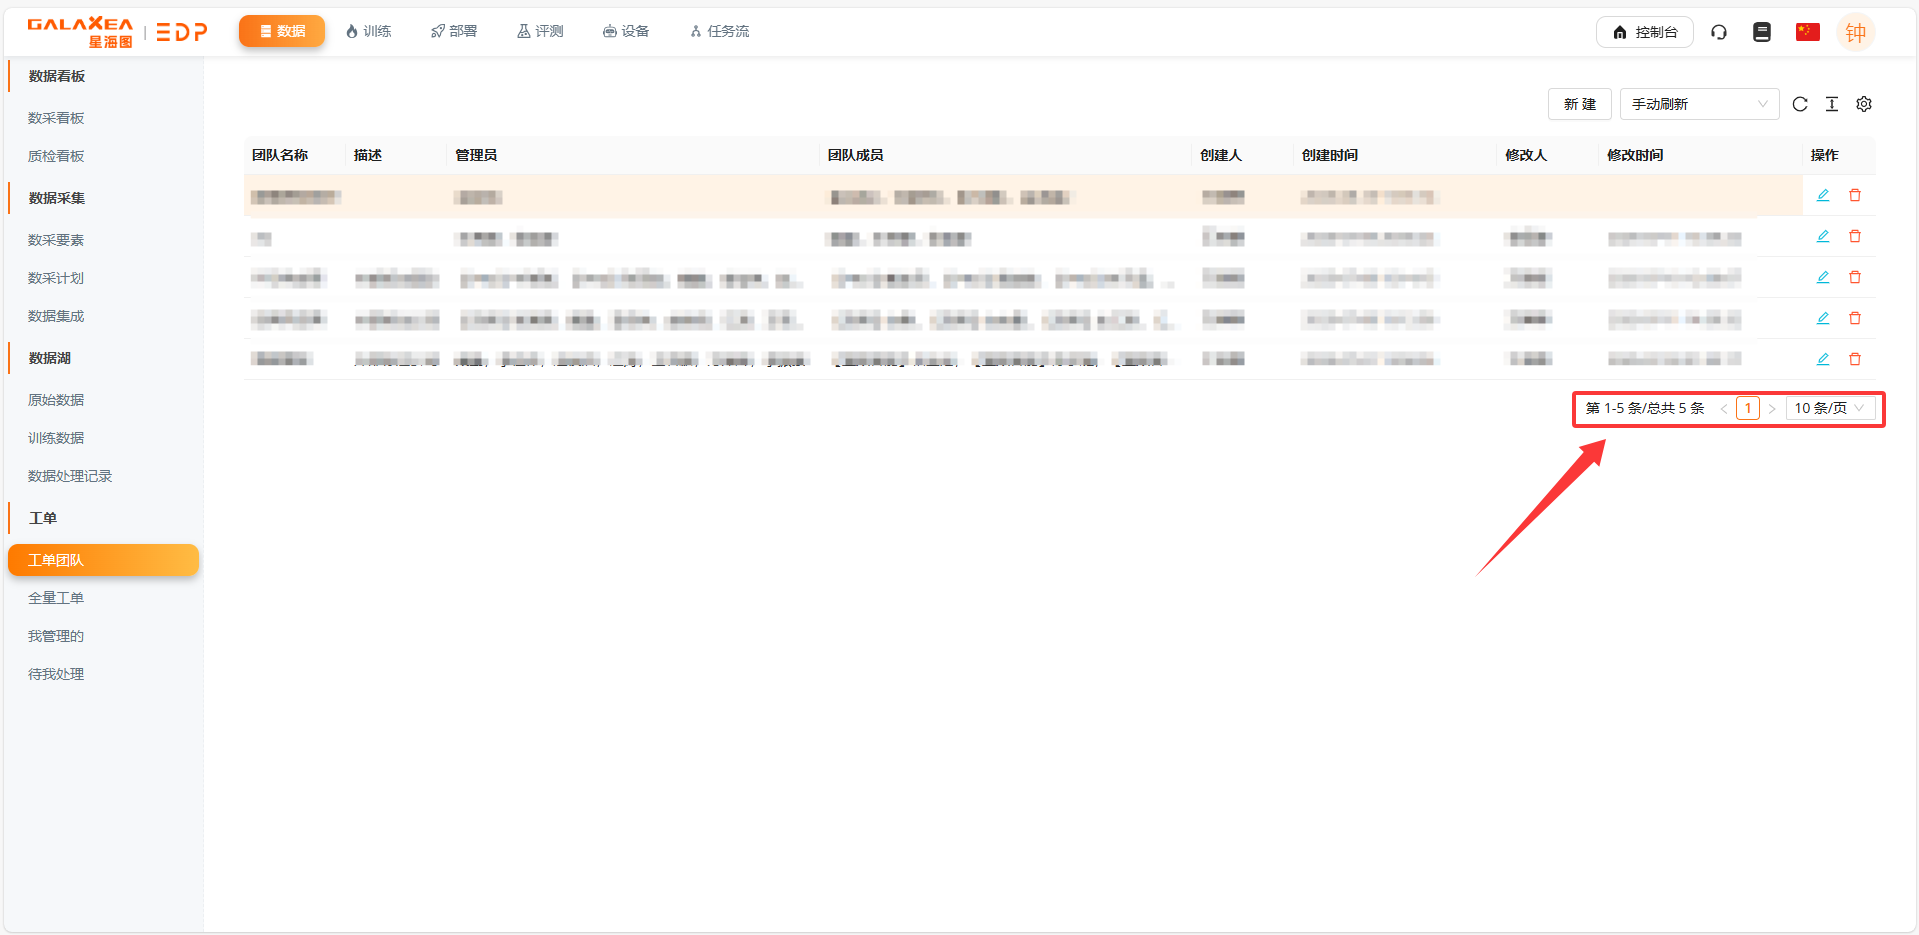Switch to the 训练 top tab
Viewport: 1919px width, 935px height.
pos(368,32)
